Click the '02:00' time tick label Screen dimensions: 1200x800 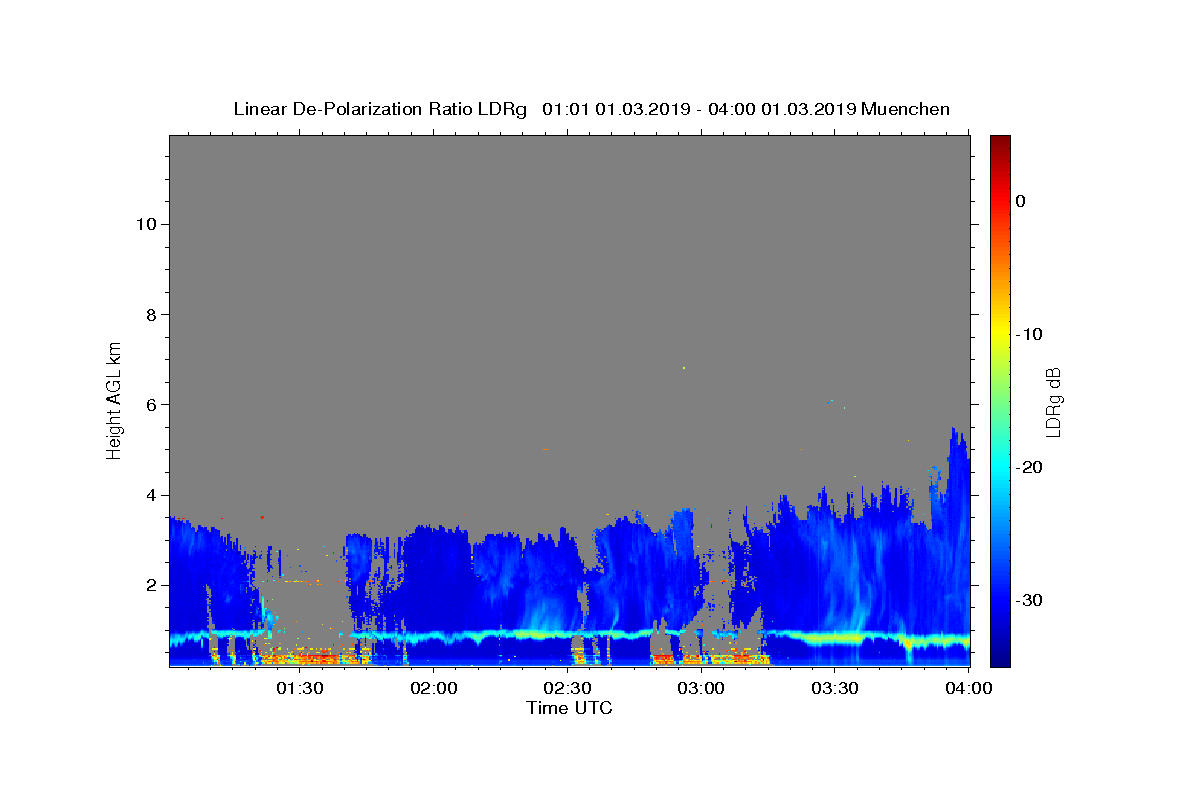434,689
